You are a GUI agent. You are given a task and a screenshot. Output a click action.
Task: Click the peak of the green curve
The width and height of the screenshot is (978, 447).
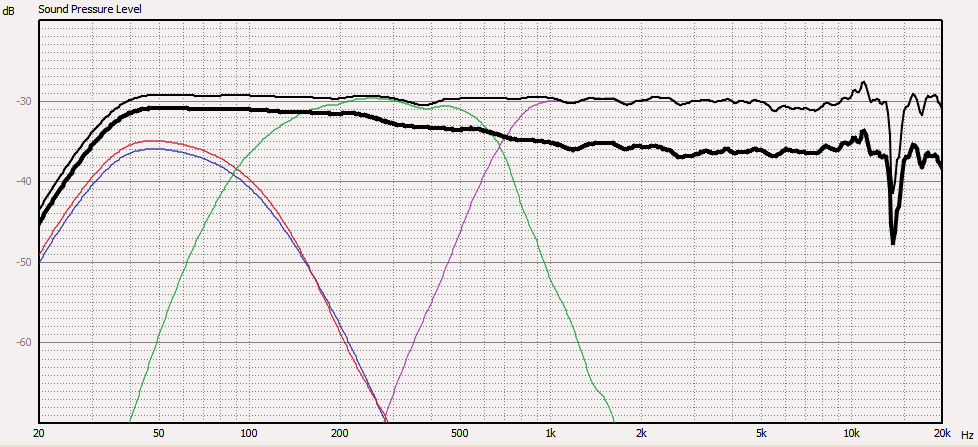pos(373,97)
